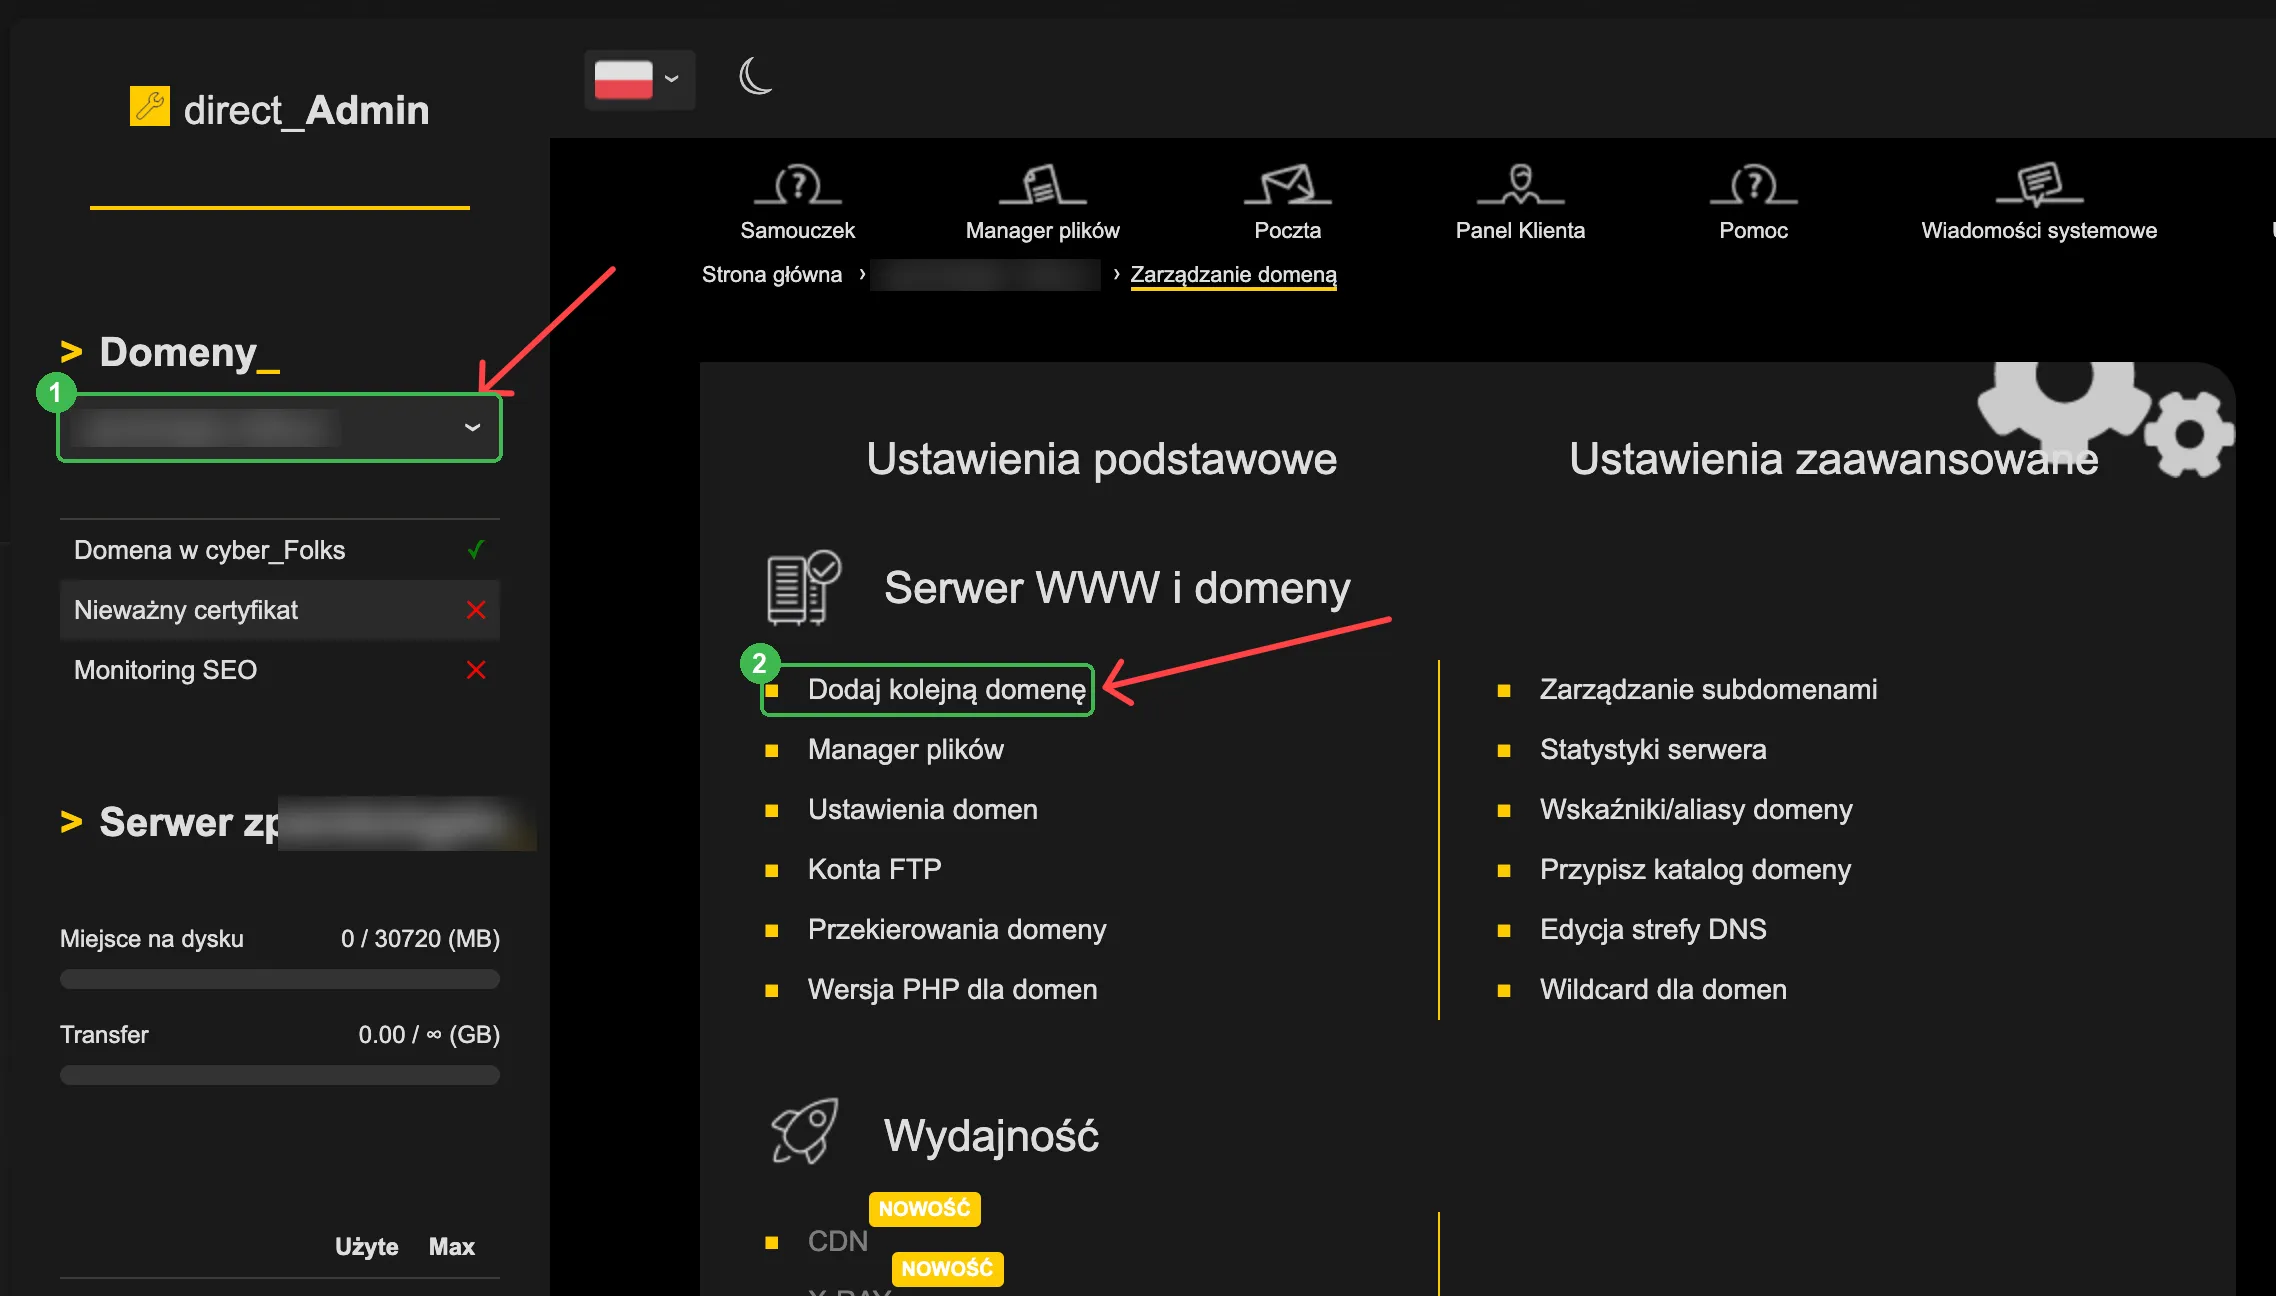Click Miejsce na dysku usage bar

pos(279,979)
